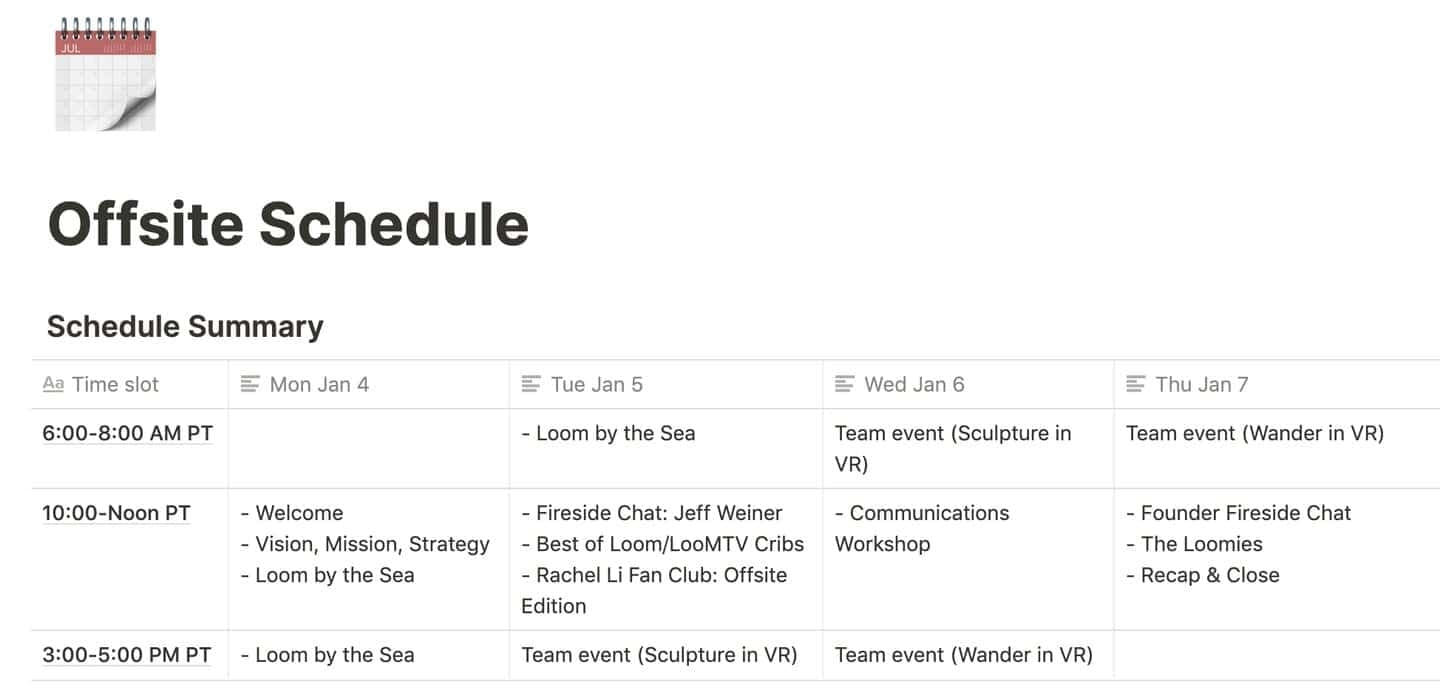Open the Mon Jan 4 column menu
Viewport: 1440px width, 693px height.
click(319, 385)
